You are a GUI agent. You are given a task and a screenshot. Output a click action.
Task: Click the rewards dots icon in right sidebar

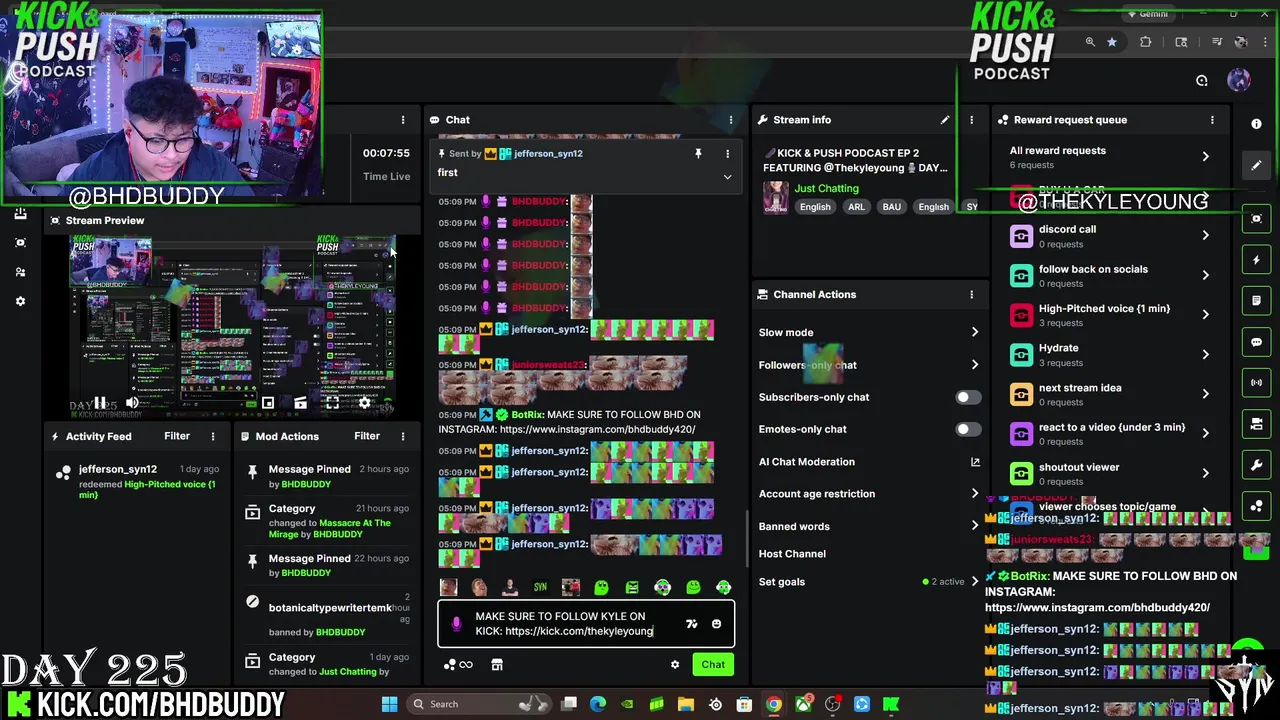1256,506
